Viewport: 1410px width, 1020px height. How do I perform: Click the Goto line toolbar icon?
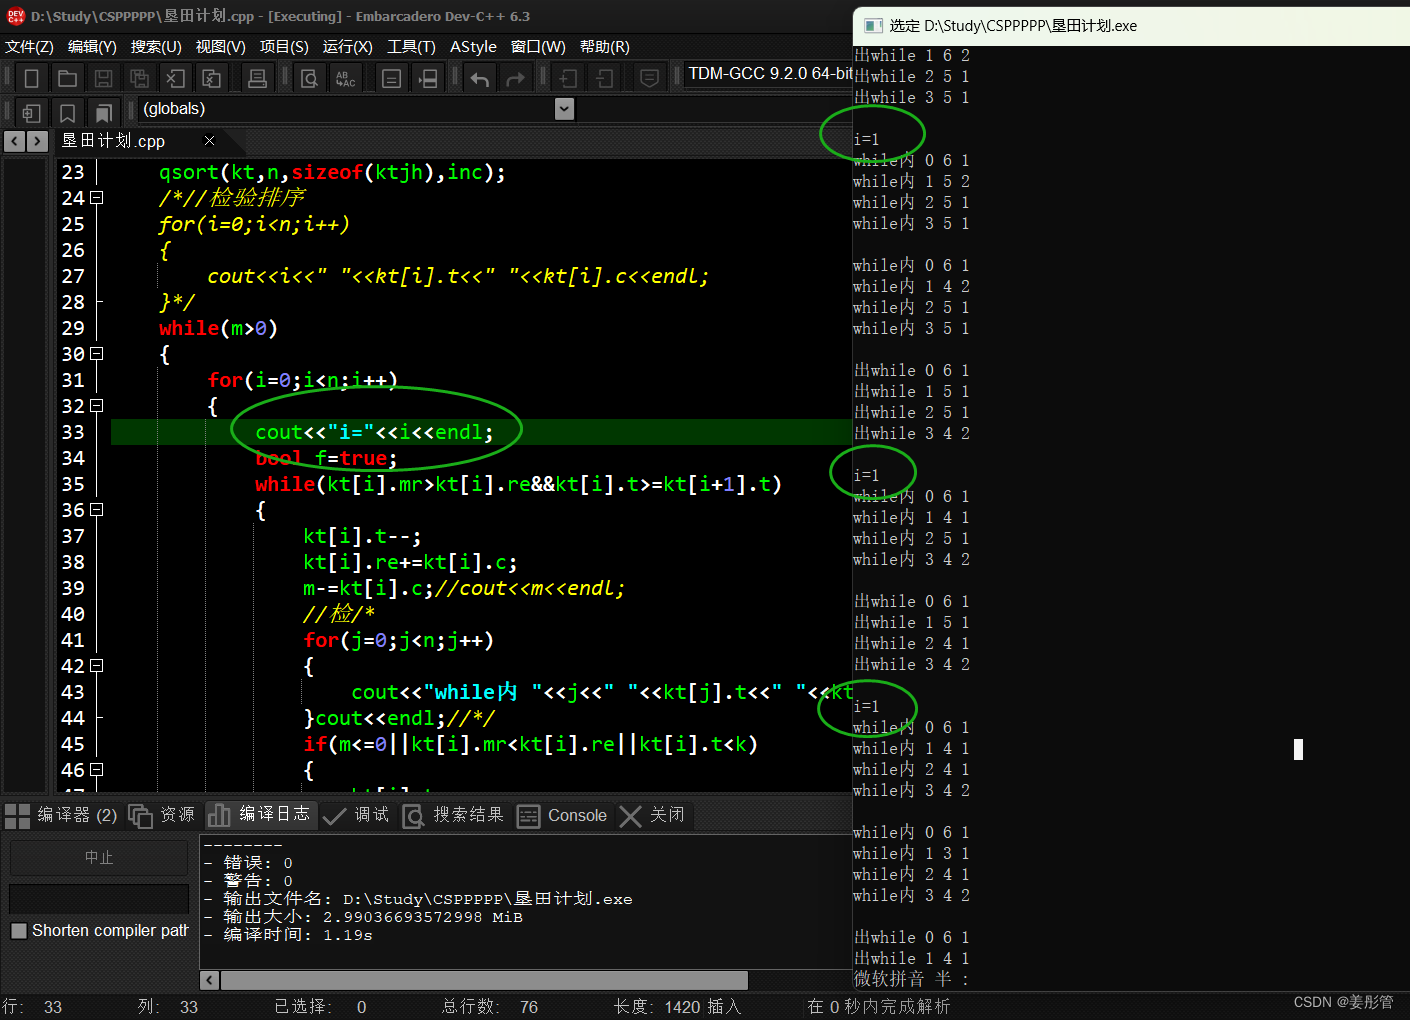click(391, 78)
